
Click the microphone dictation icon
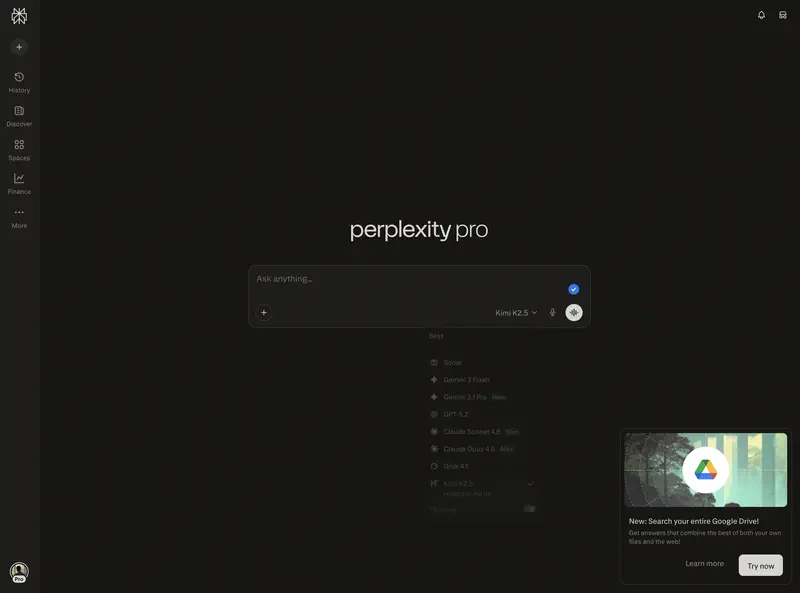(x=553, y=313)
